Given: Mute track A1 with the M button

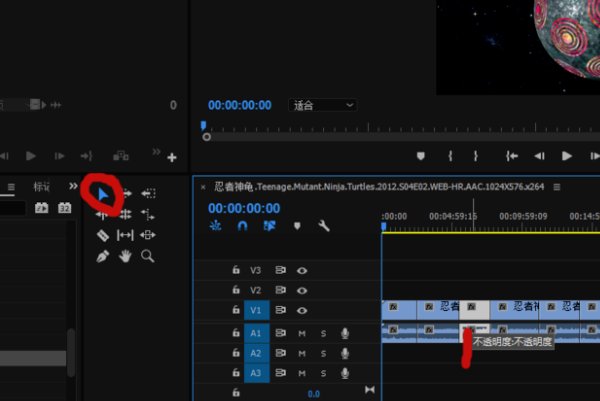Looking at the screenshot, I should pyautogui.click(x=302, y=333).
